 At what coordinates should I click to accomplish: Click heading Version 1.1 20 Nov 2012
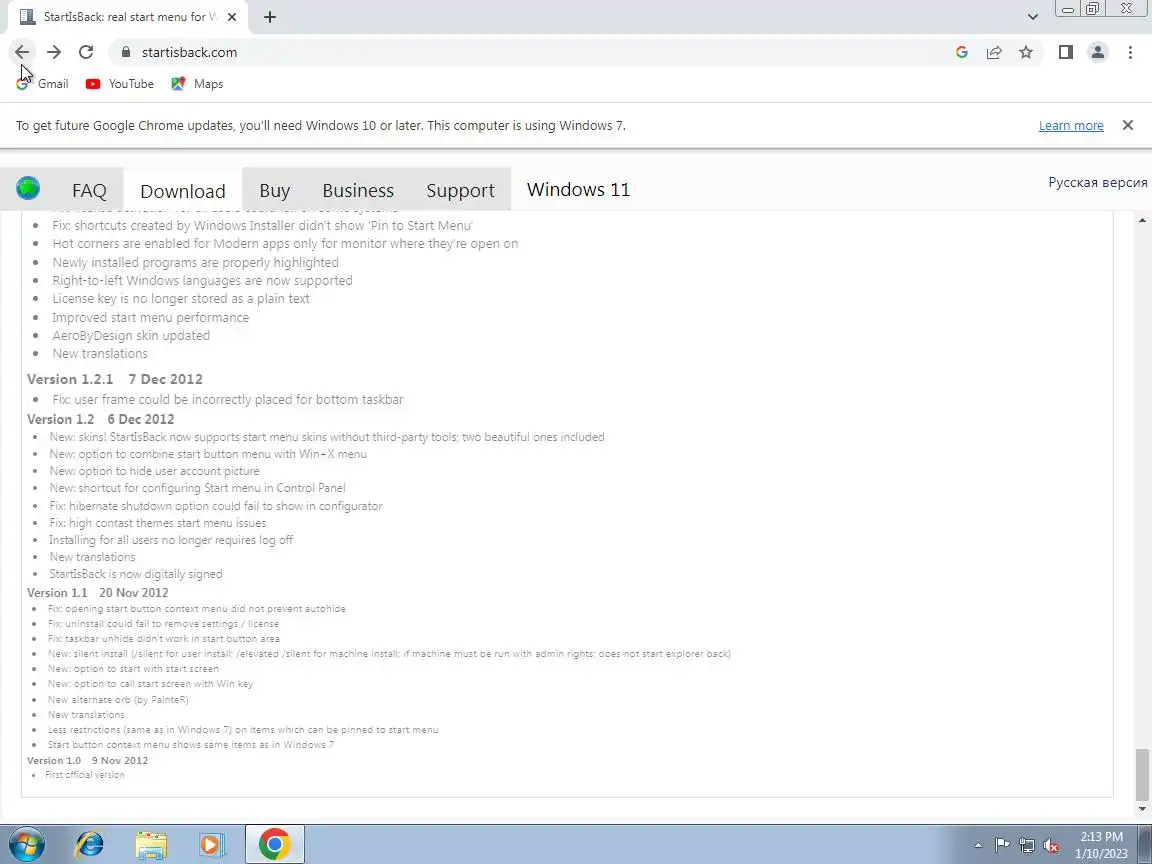tap(98, 593)
